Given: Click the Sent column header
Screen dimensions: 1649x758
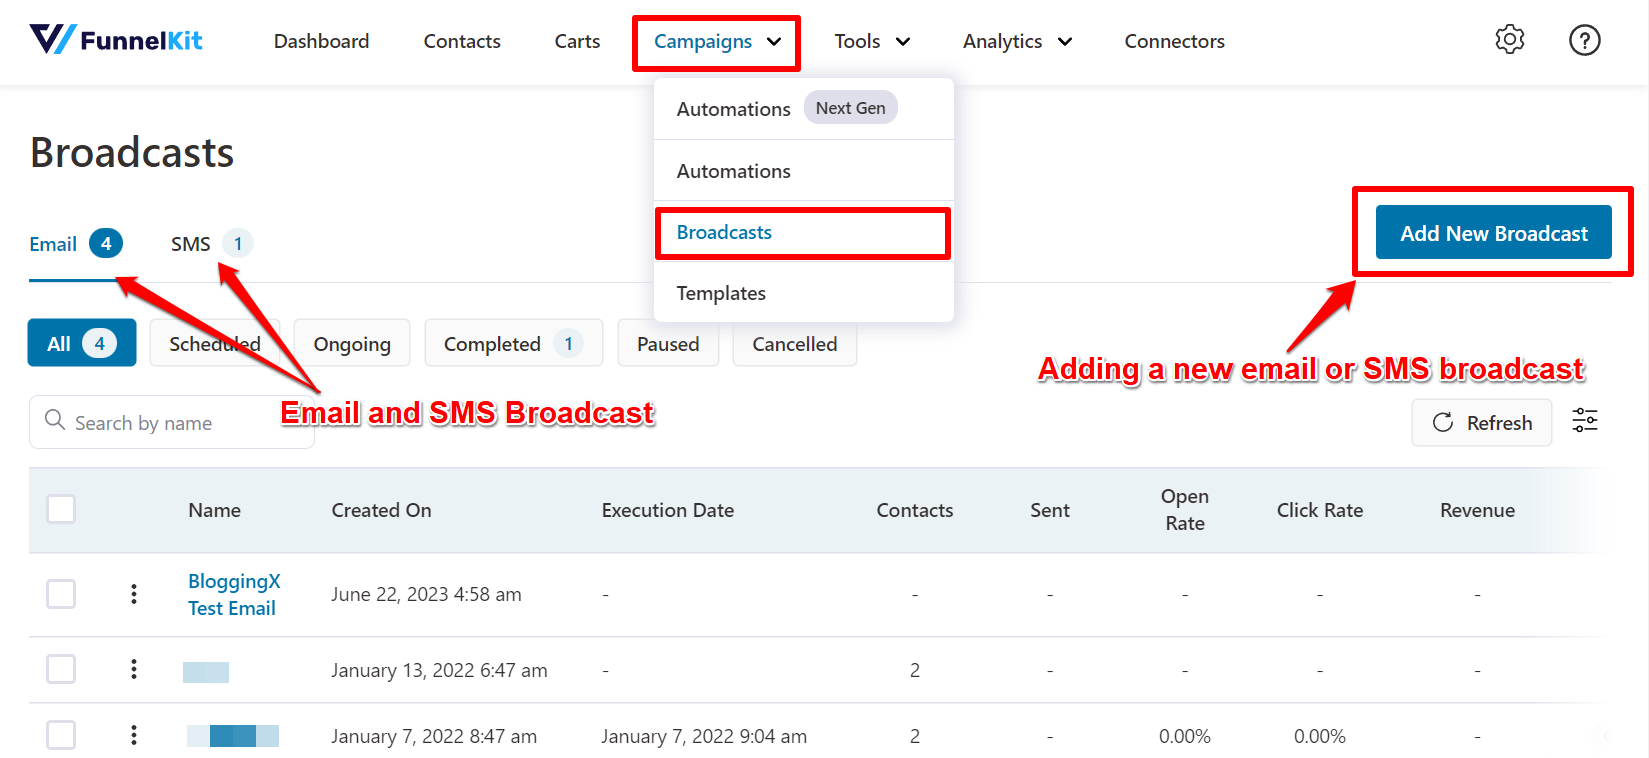Looking at the screenshot, I should 1050,510.
